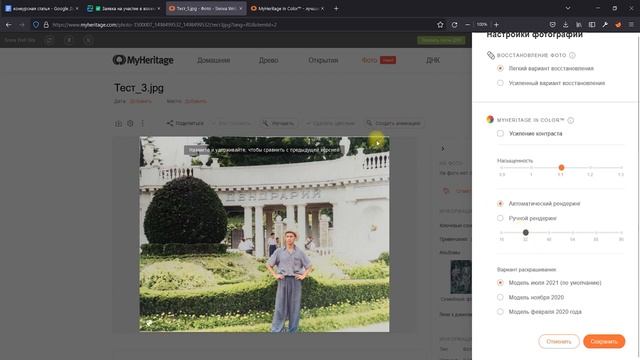Enable the contrast enhancement checkbox
This screenshot has width=640, height=360.
[x=500, y=133]
